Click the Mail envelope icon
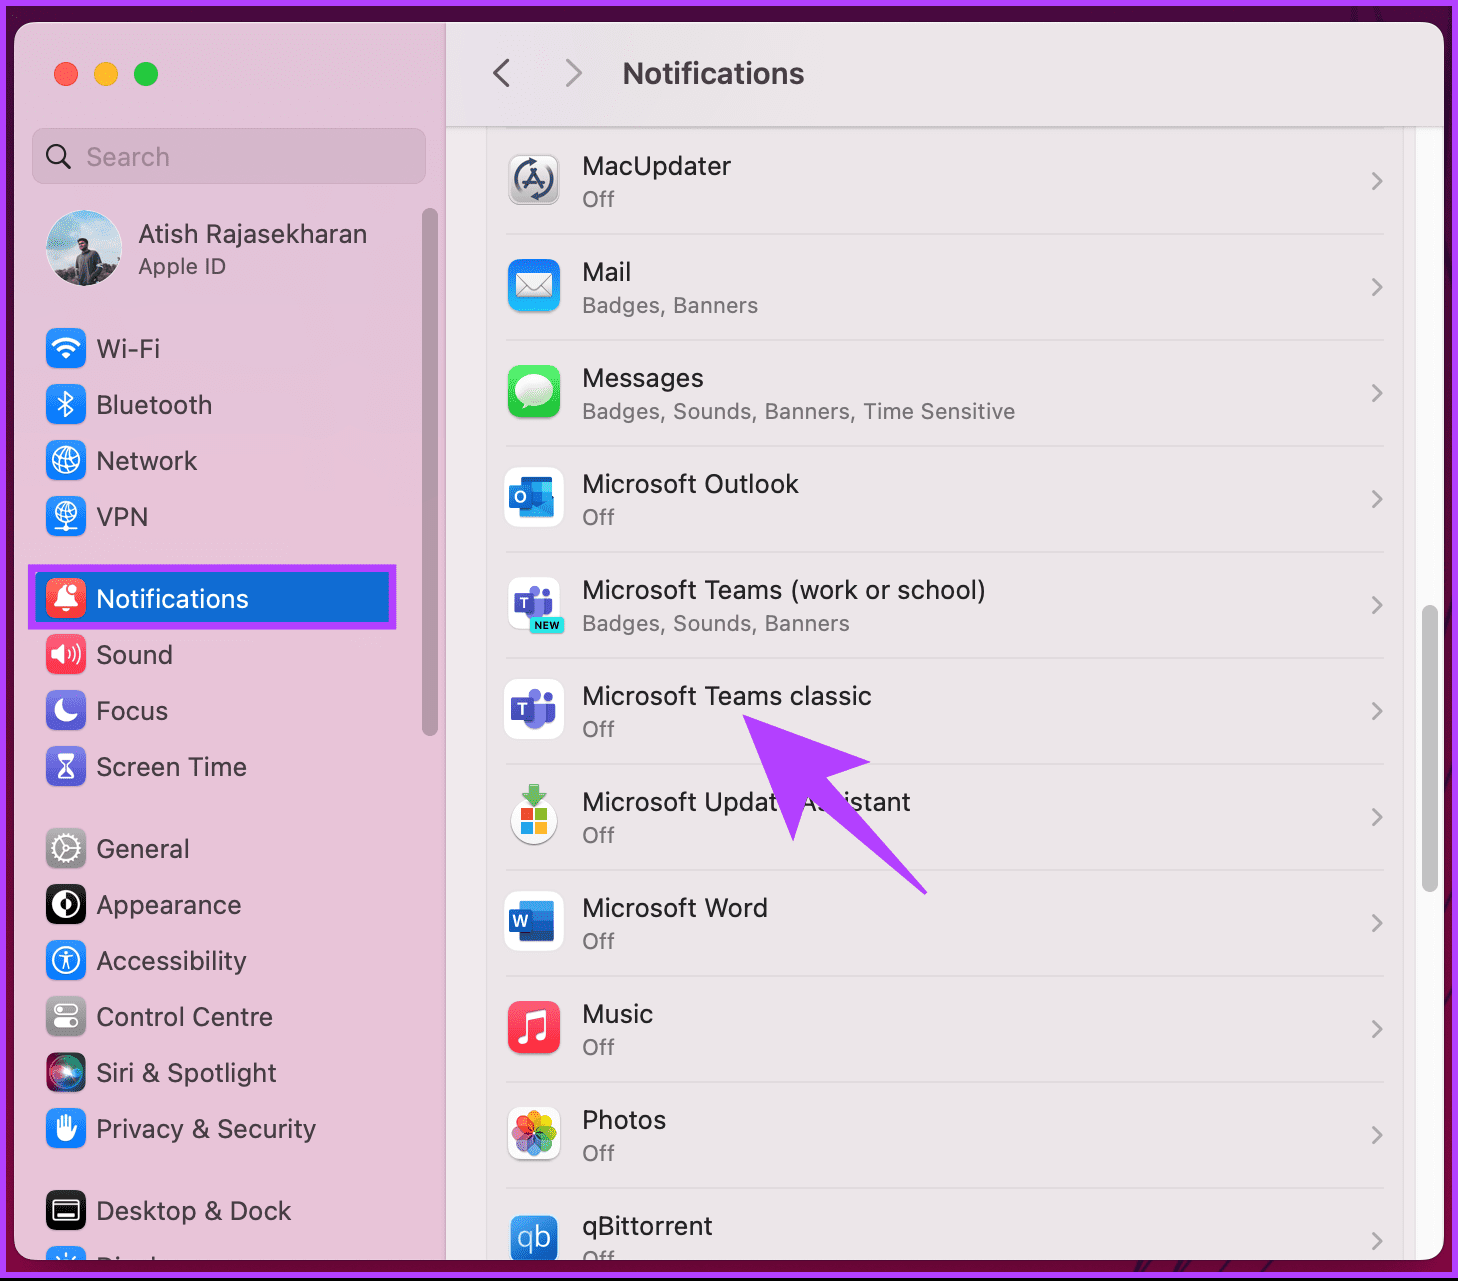Viewport: 1458px width, 1281px height. [534, 287]
